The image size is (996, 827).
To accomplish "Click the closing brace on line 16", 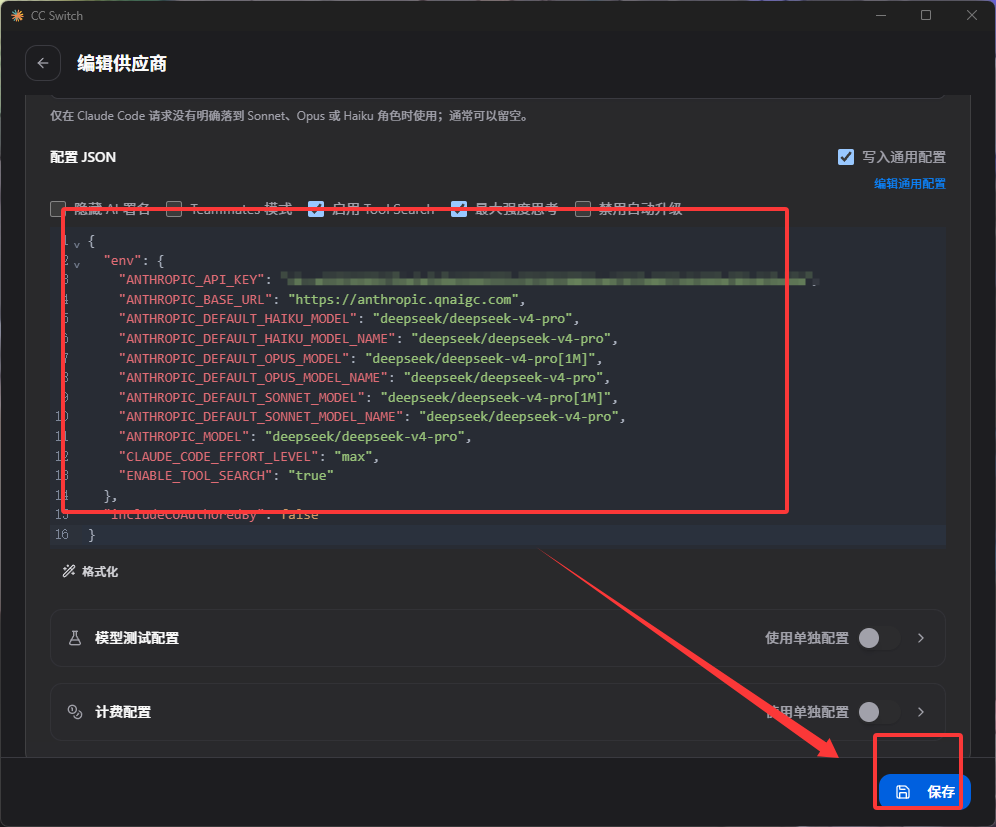I will 91,535.
